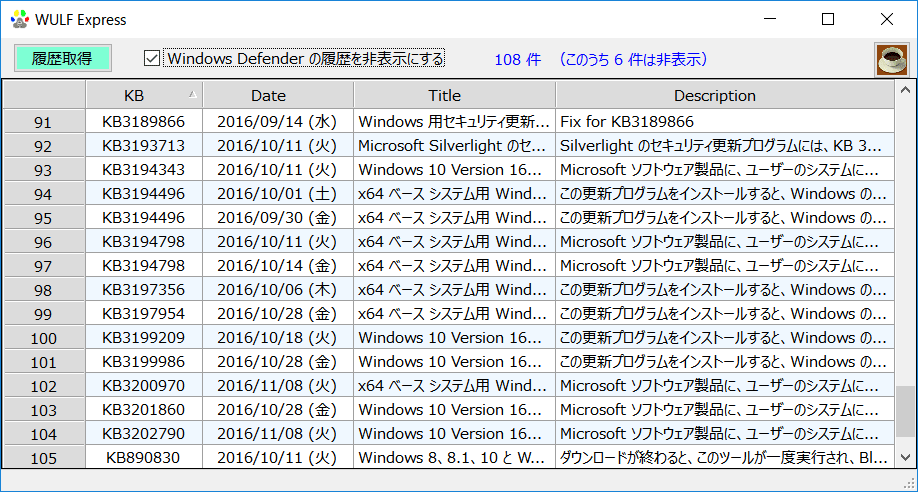Minimize the WULF Express window
The height and width of the screenshot is (492, 918).
click(x=769, y=19)
